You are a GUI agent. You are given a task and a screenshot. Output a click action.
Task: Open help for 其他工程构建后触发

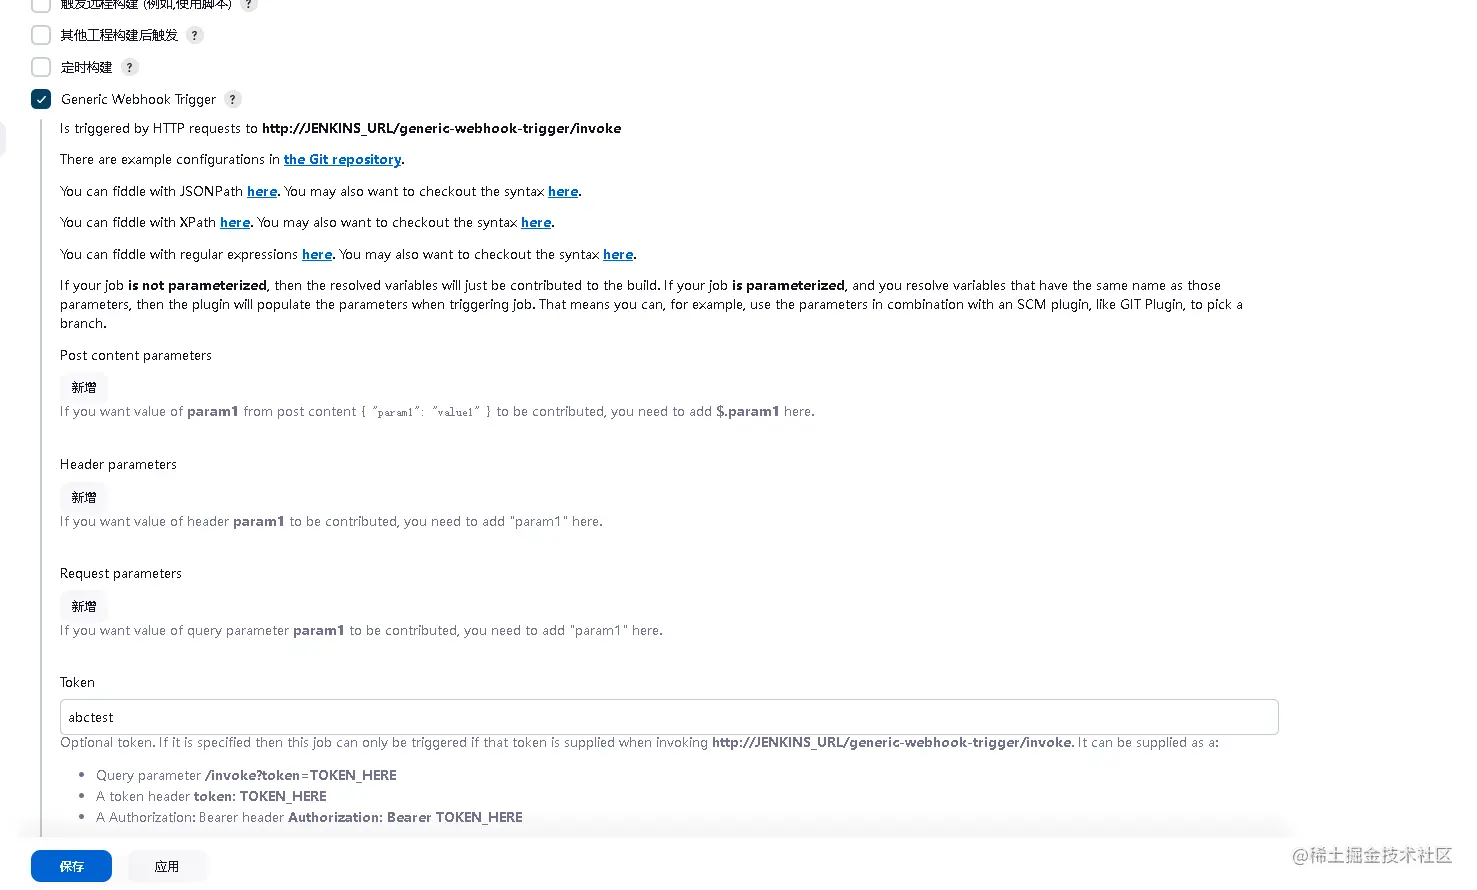(x=195, y=35)
